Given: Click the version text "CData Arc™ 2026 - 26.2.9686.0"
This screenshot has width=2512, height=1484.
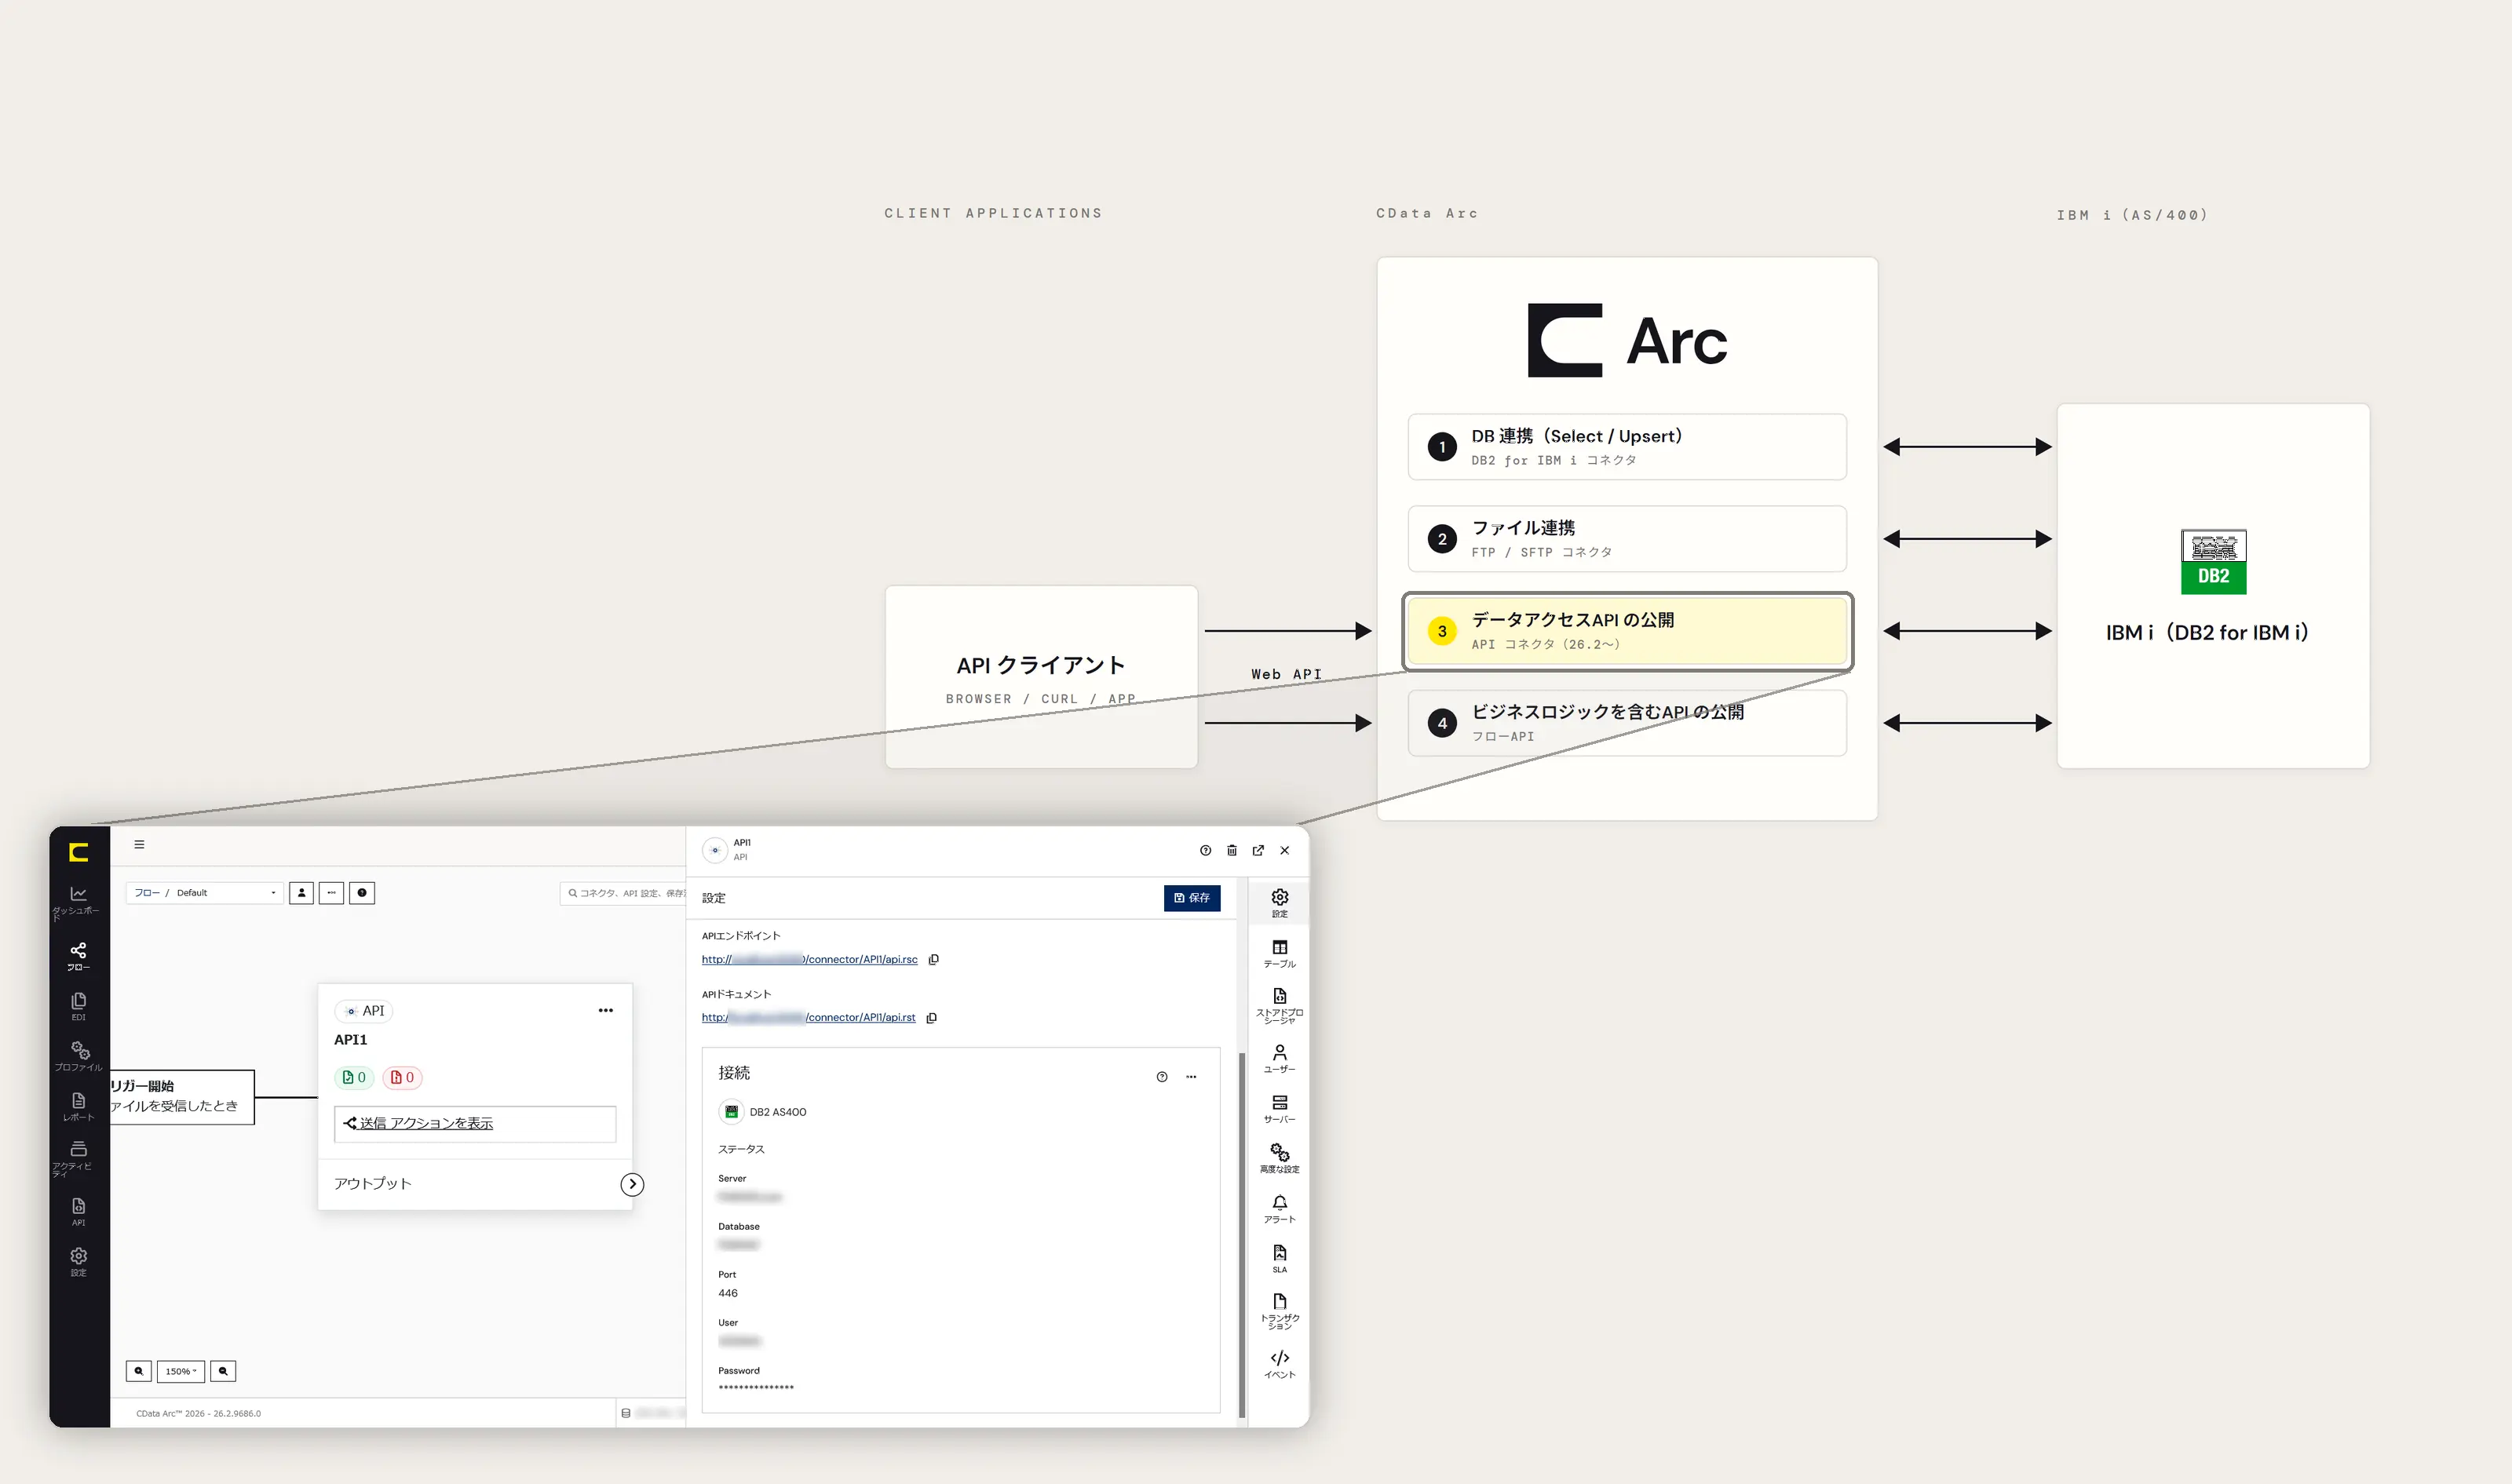Looking at the screenshot, I should 198,1414.
